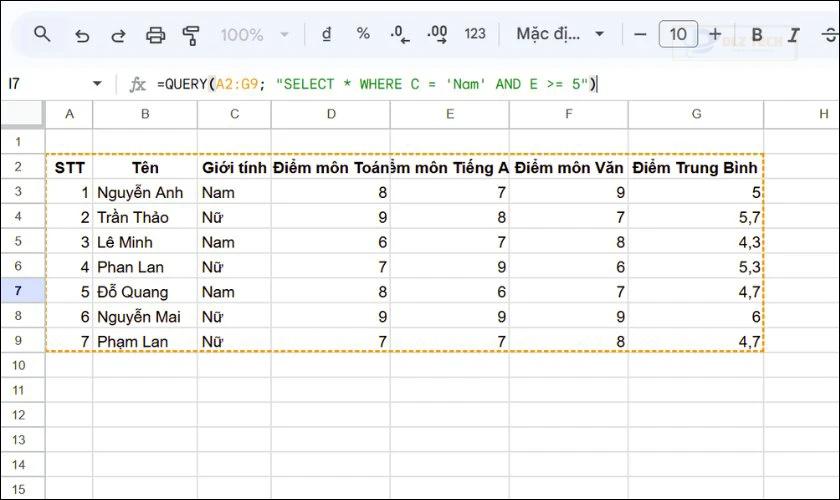
Task: Click cell with Phan Lan
Action: [x=145, y=266]
